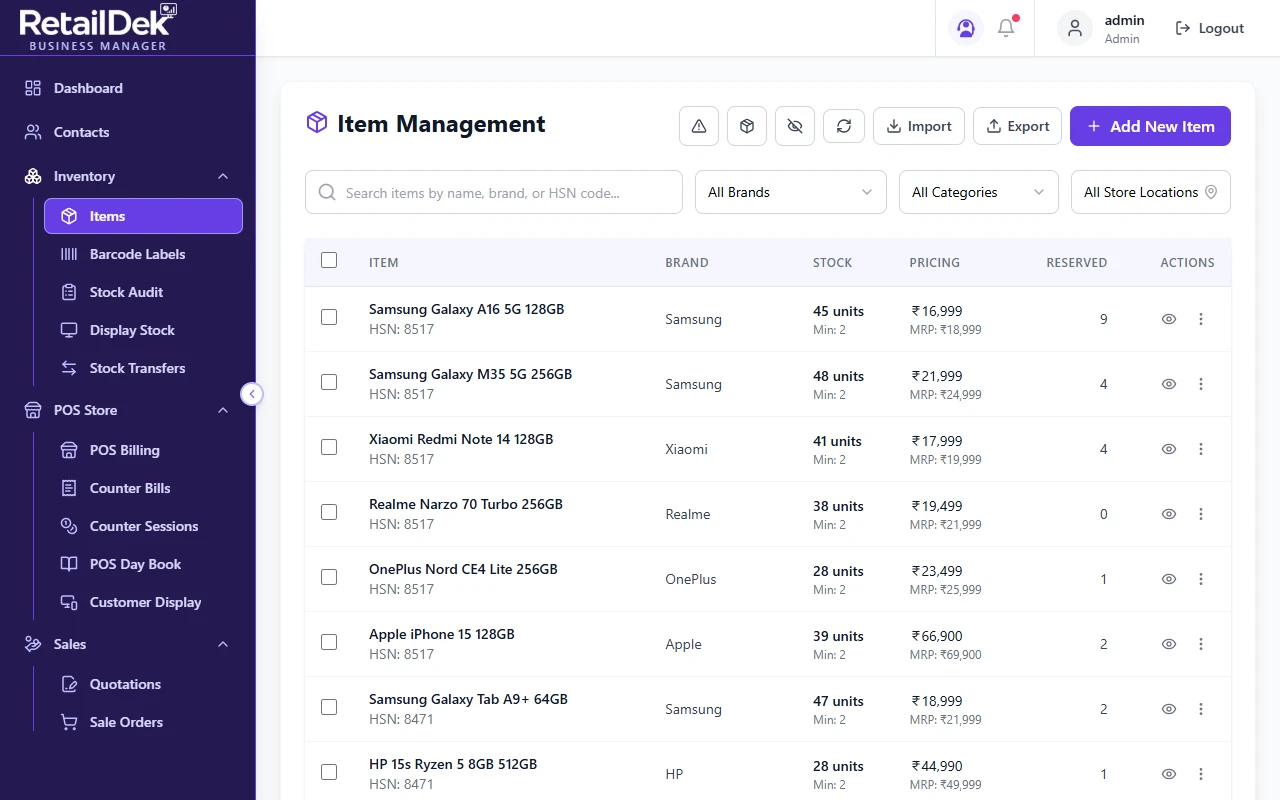1280x800 pixels.
Task: View Xiaomi Redmi Note 14 eye icon
Action: coord(1168,449)
